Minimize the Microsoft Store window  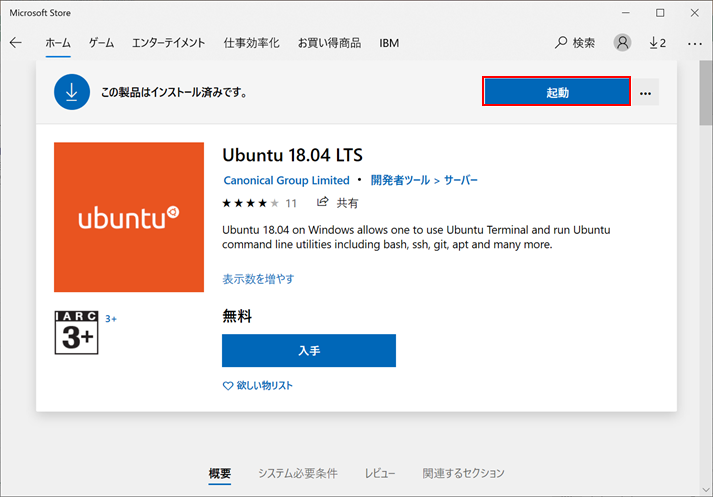pyautogui.click(x=626, y=13)
